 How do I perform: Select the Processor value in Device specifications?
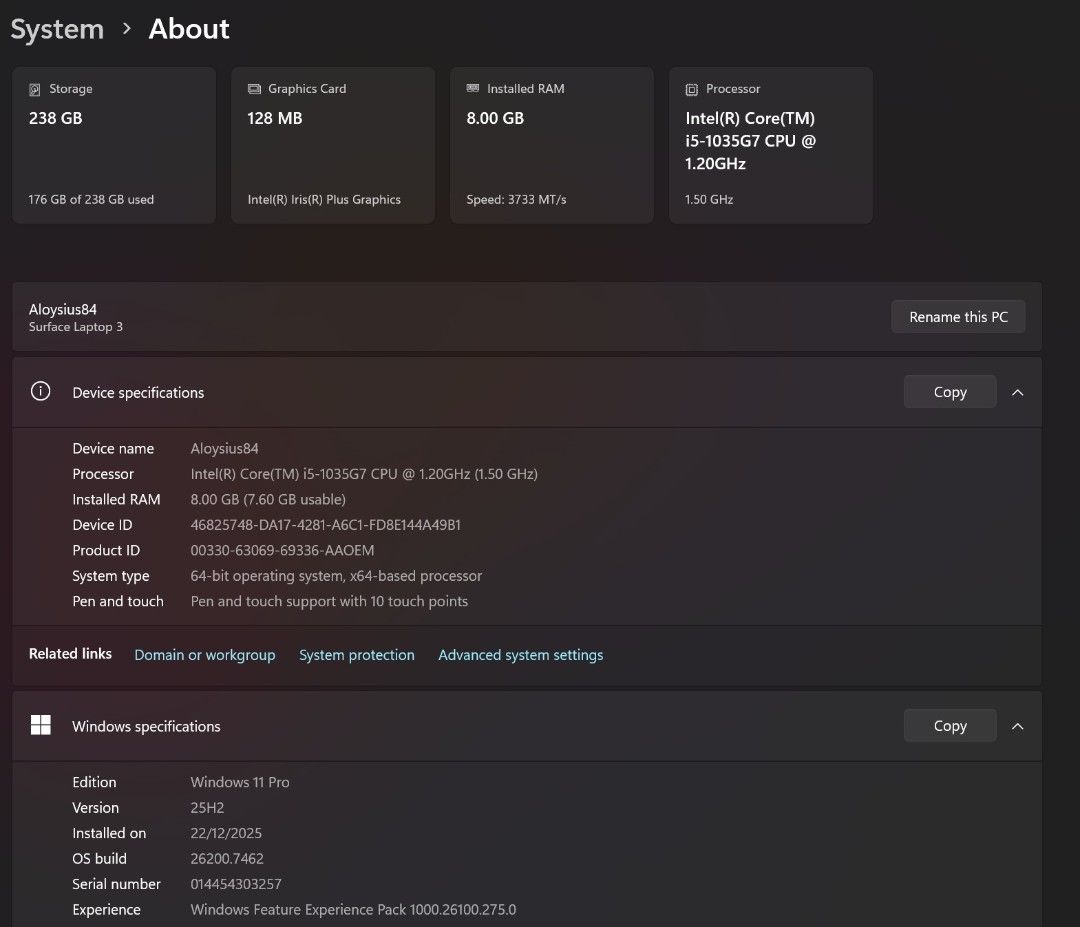point(364,474)
